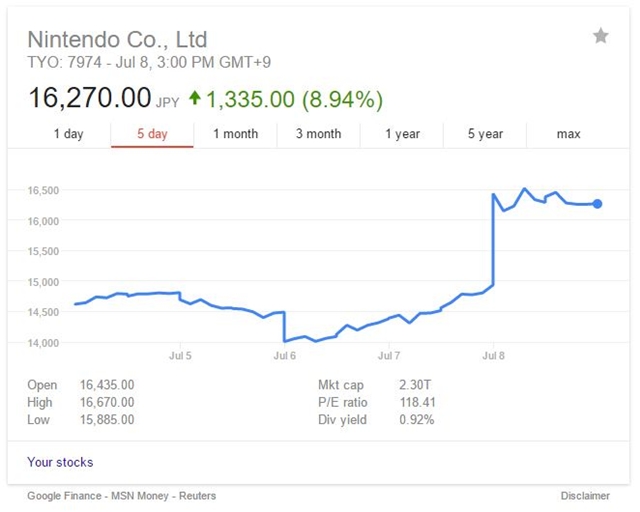
Task: Open the 3 month range
Action: click(320, 134)
